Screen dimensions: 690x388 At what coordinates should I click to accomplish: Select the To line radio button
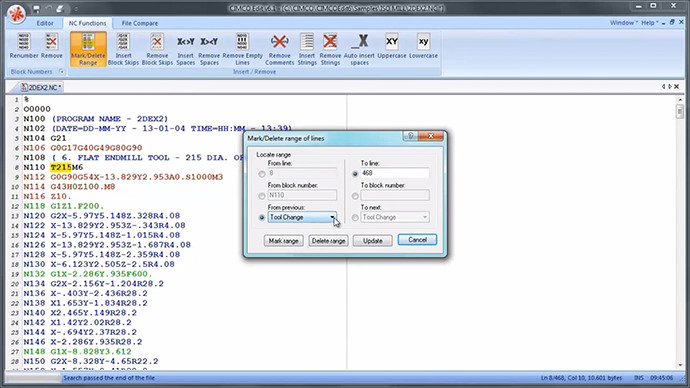355,174
